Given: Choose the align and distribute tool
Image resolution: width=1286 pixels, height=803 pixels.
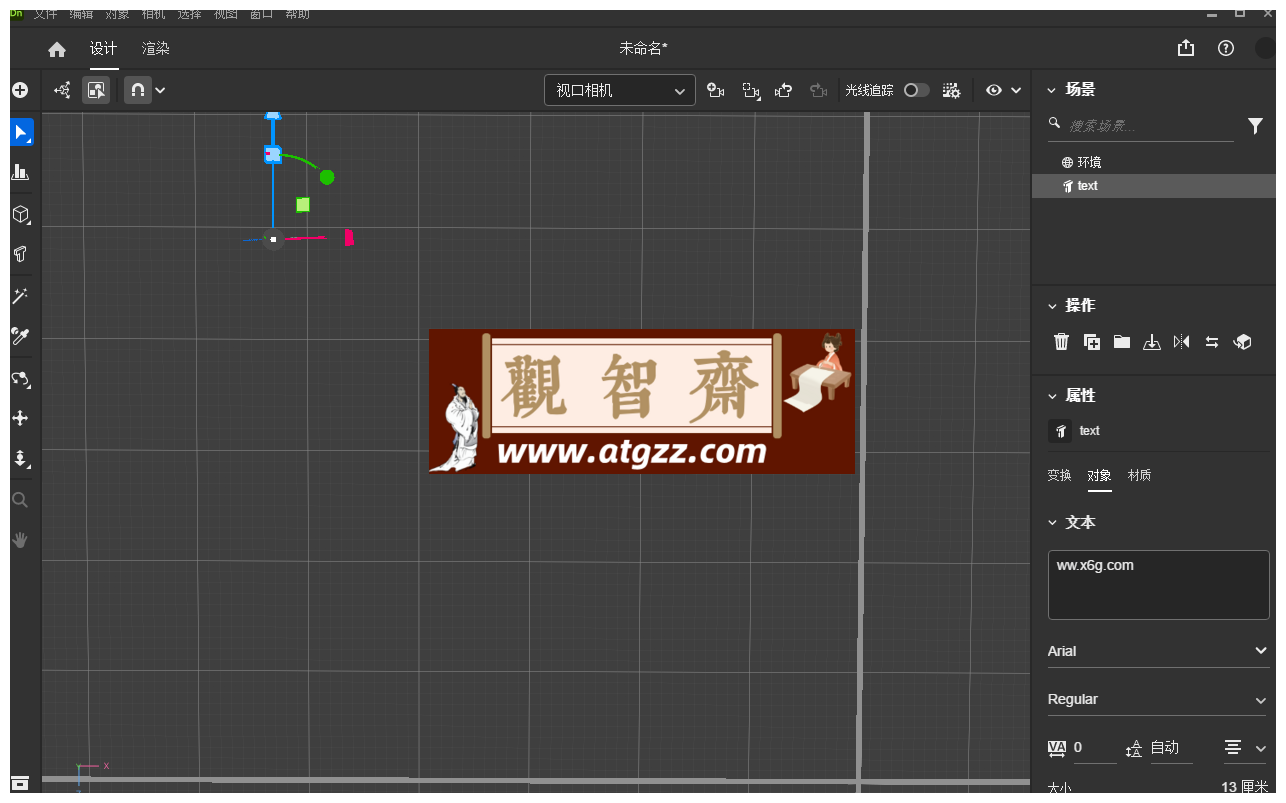Looking at the screenshot, I should point(20,172).
